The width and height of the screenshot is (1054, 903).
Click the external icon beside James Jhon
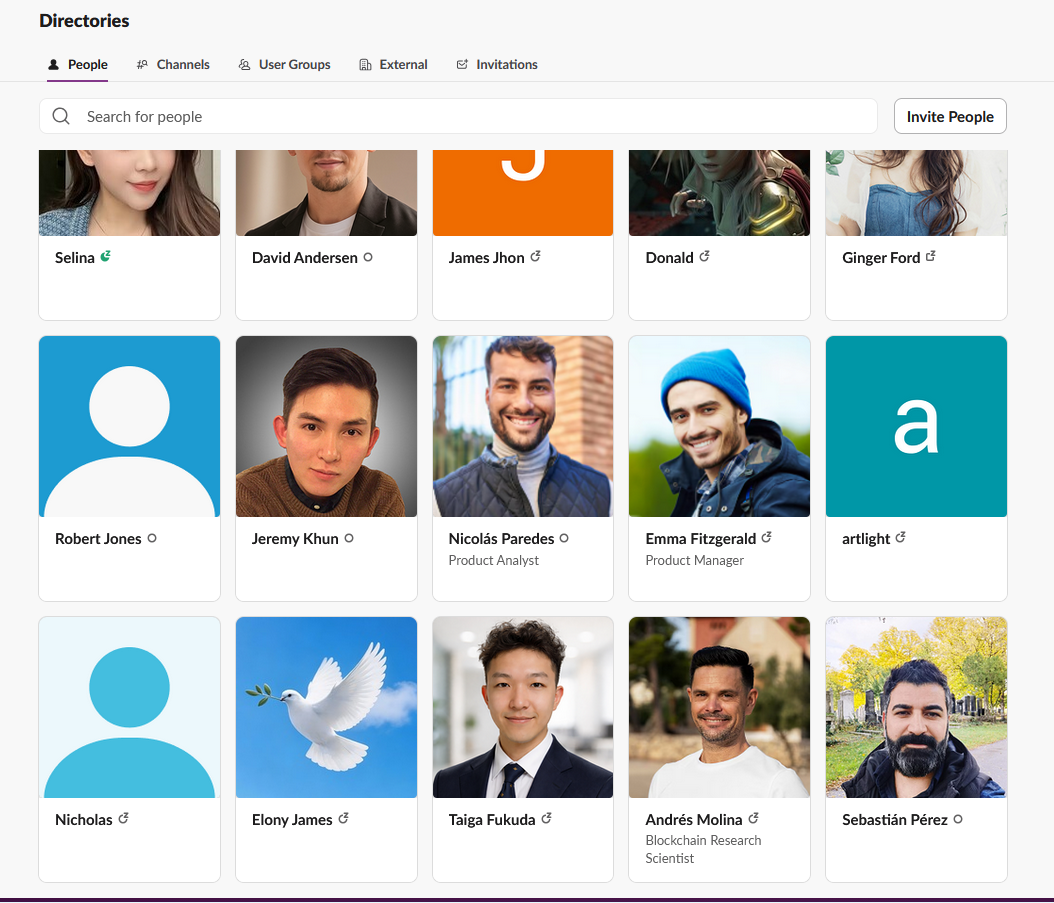pos(535,257)
